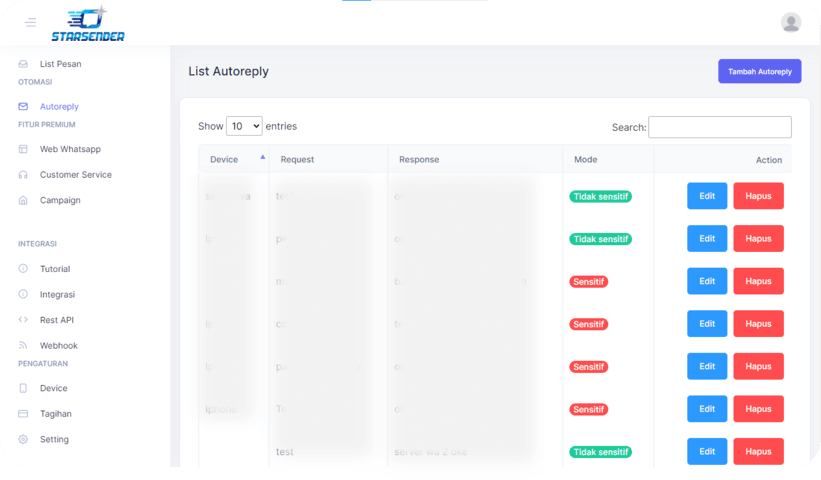Click the Customer Service headset icon
This screenshot has width=821, height=480.
click(23, 175)
